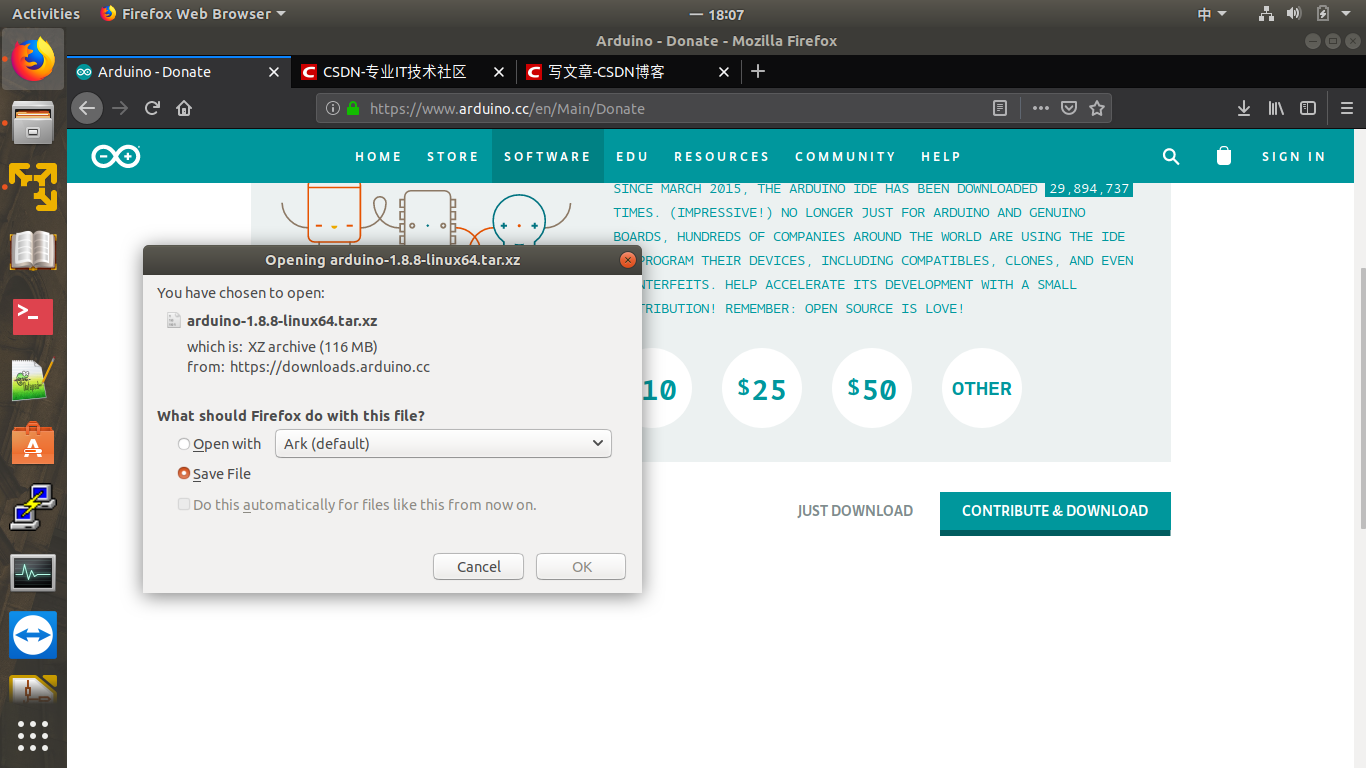Viewport: 1366px width, 768px height.
Task: Toggle the Firefox sidebar icon
Action: [x=1308, y=108]
